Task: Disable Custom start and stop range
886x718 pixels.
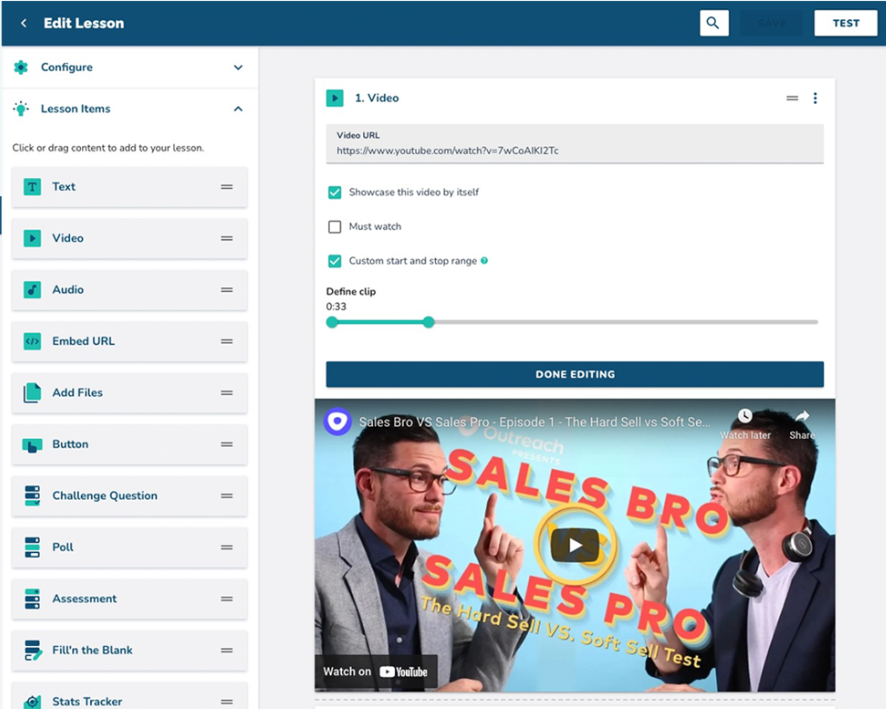Action: [335, 260]
